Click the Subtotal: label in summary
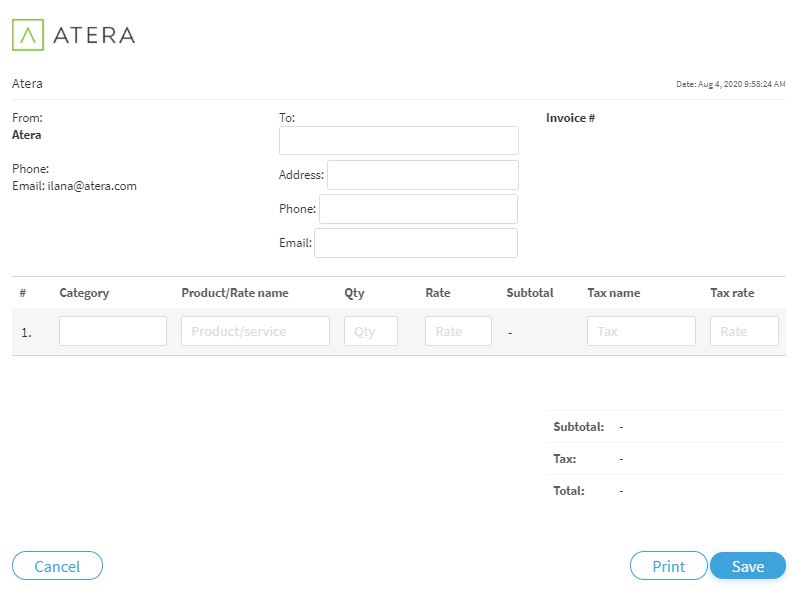Viewport: 800px width, 596px height. [579, 427]
